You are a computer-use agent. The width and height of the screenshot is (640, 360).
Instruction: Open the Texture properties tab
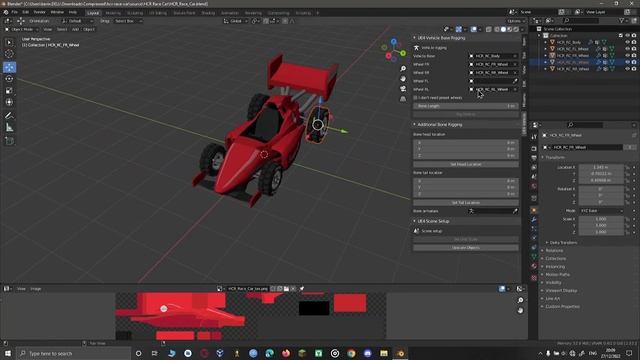coord(534,278)
